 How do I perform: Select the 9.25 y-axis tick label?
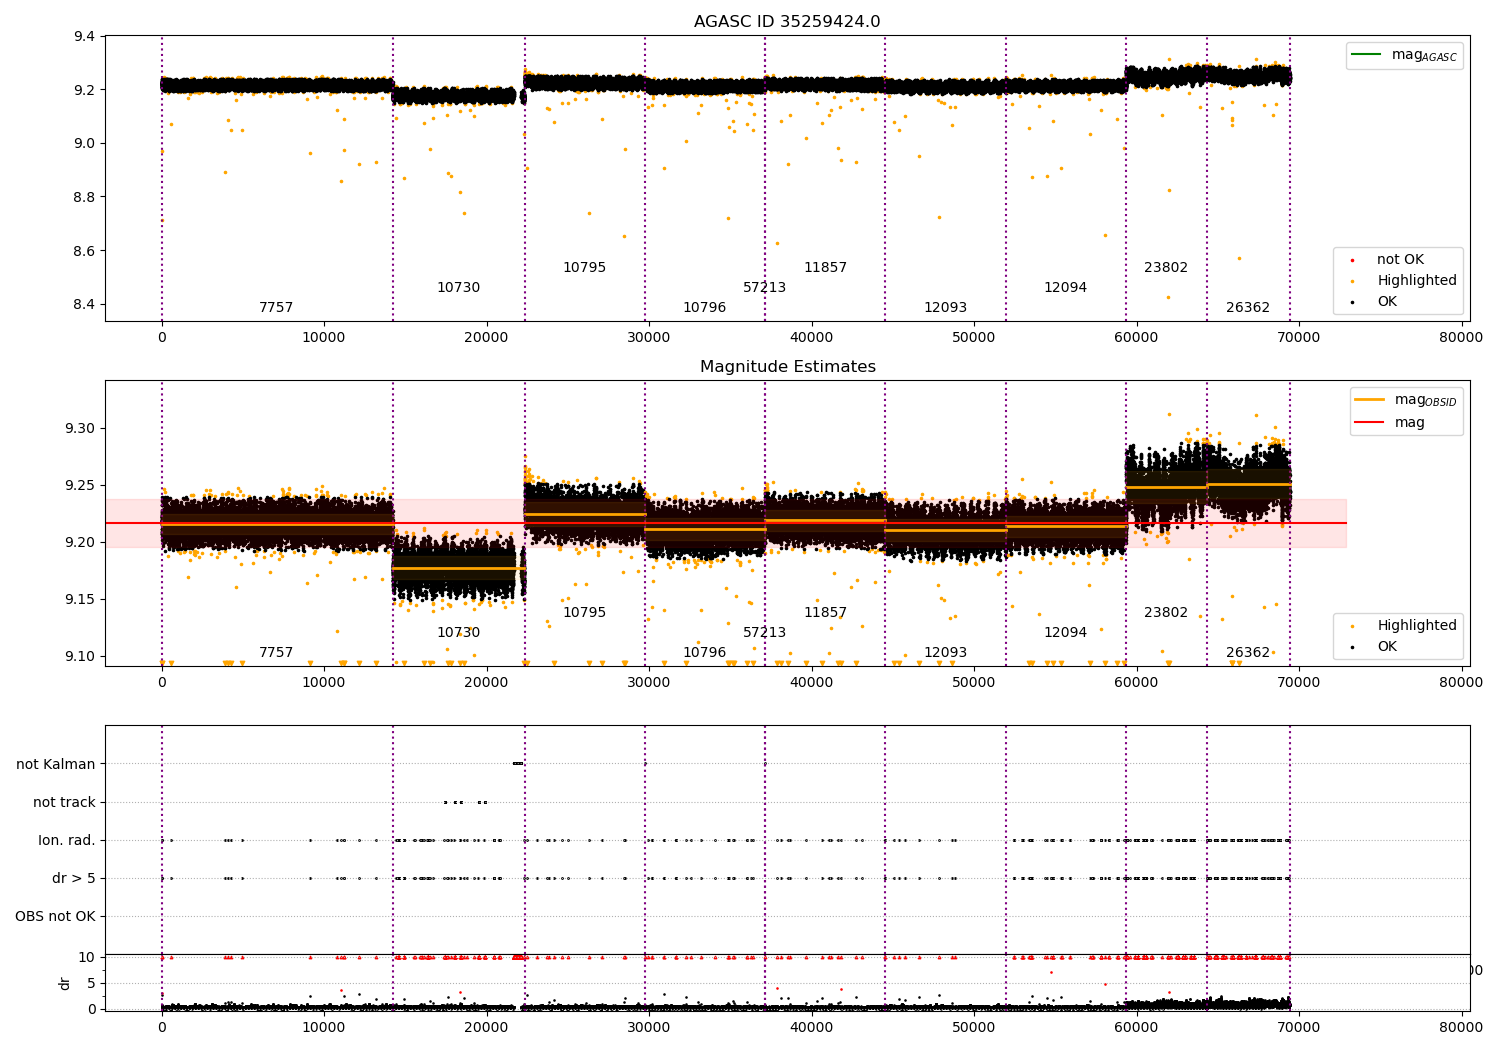[x=81, y=486]
